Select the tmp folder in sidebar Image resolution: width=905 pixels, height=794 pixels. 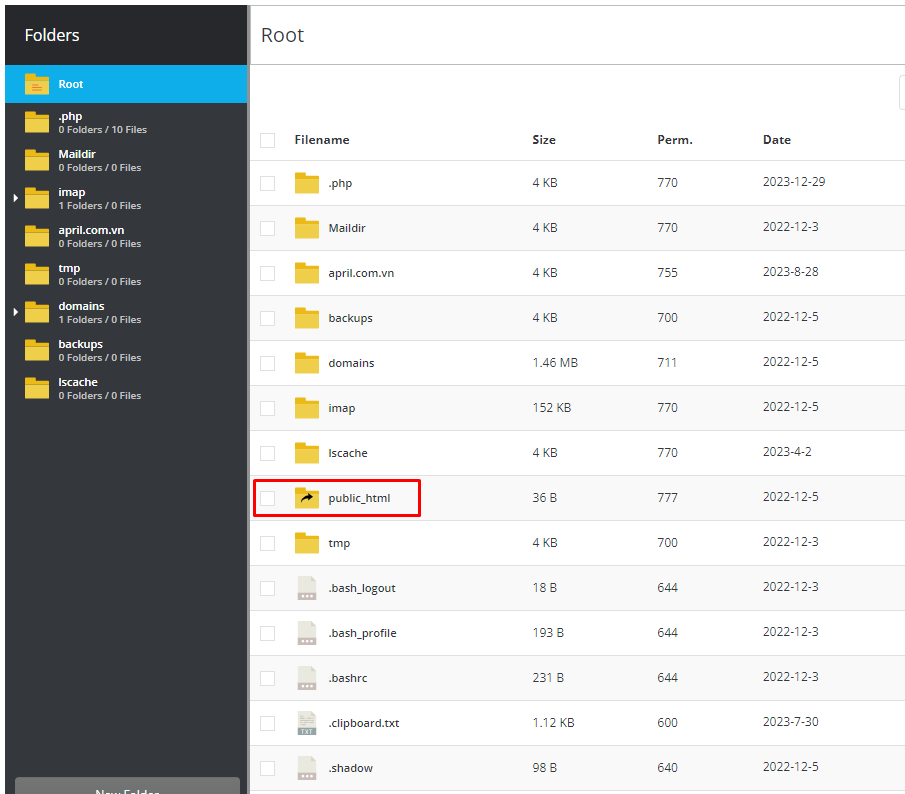69,268
